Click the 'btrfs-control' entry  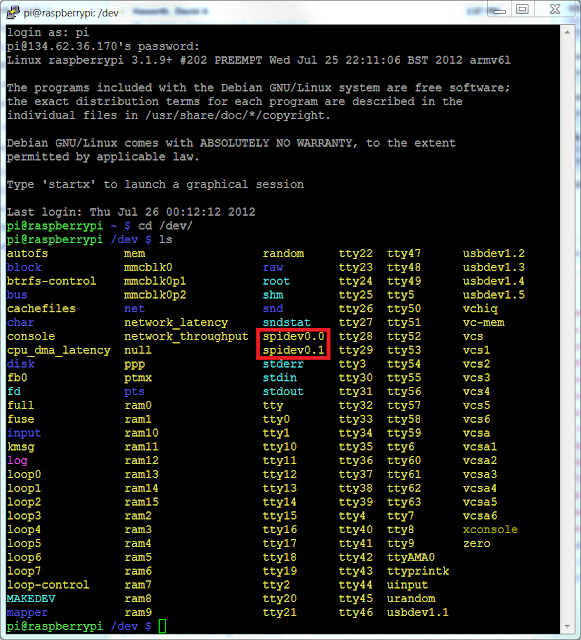pyautogui.click(x=51, y=281)
